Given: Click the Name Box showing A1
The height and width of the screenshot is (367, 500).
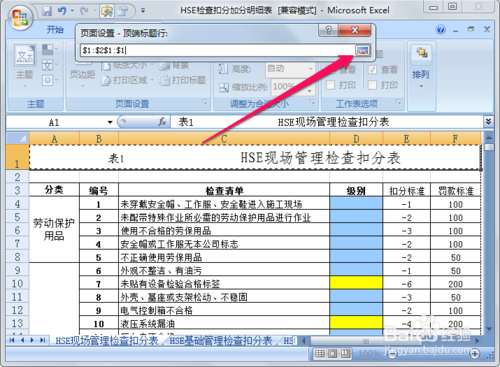Looking at the screenshot, I should (55, 122).
